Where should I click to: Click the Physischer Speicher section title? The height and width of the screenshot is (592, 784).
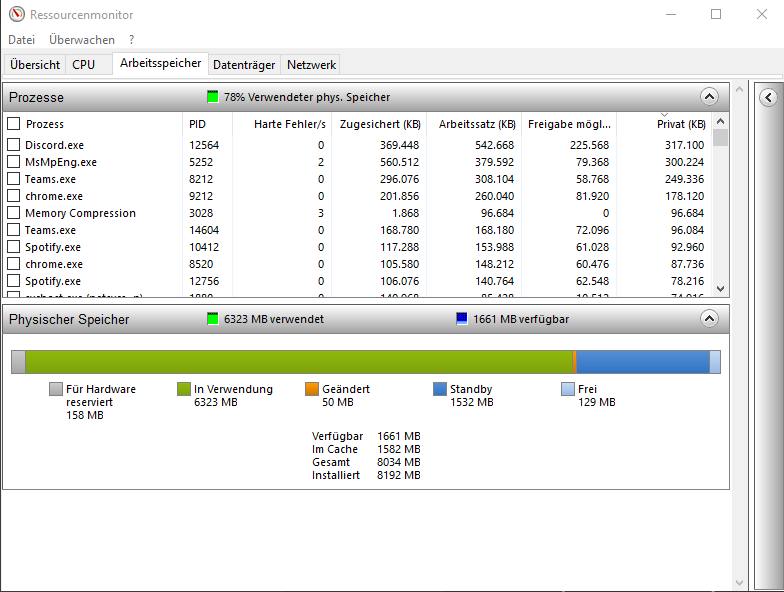(69, 319)
